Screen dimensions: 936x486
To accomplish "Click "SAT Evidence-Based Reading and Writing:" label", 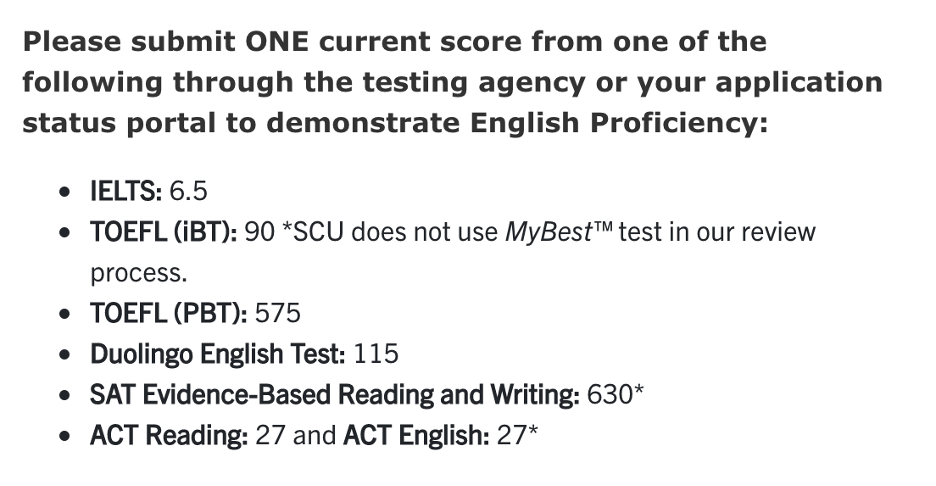I will 334,395.
